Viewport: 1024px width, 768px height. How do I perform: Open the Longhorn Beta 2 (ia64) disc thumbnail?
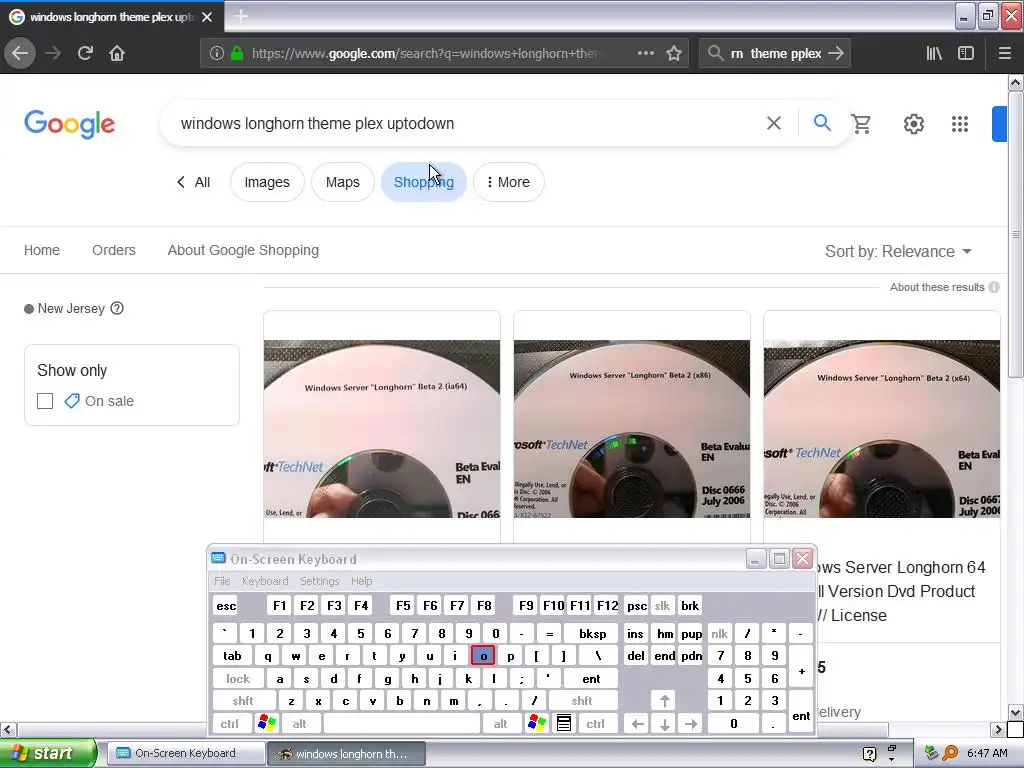coord(382,428)
